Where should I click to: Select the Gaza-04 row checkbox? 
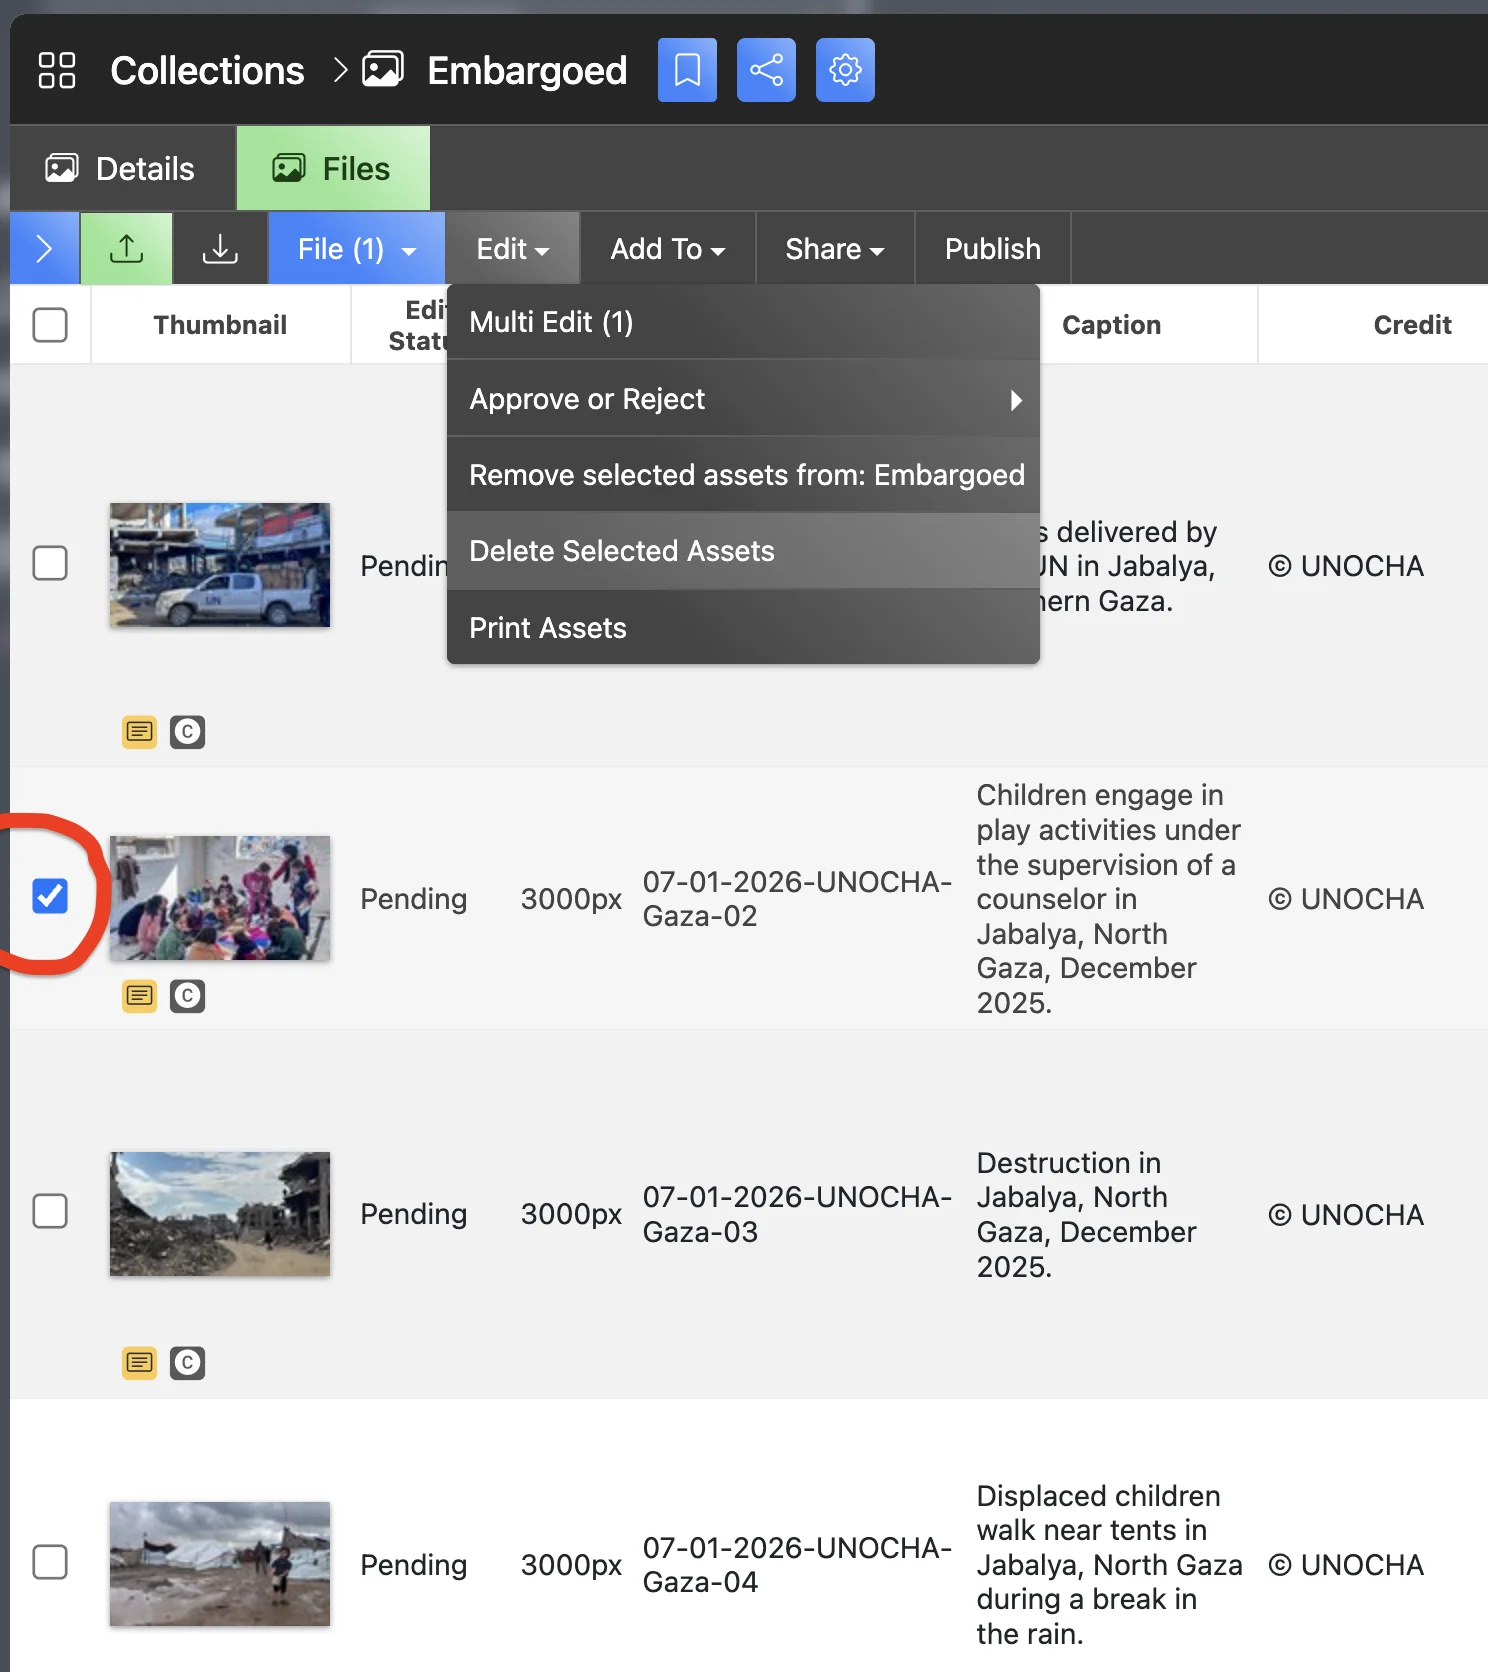[50, 1562]
